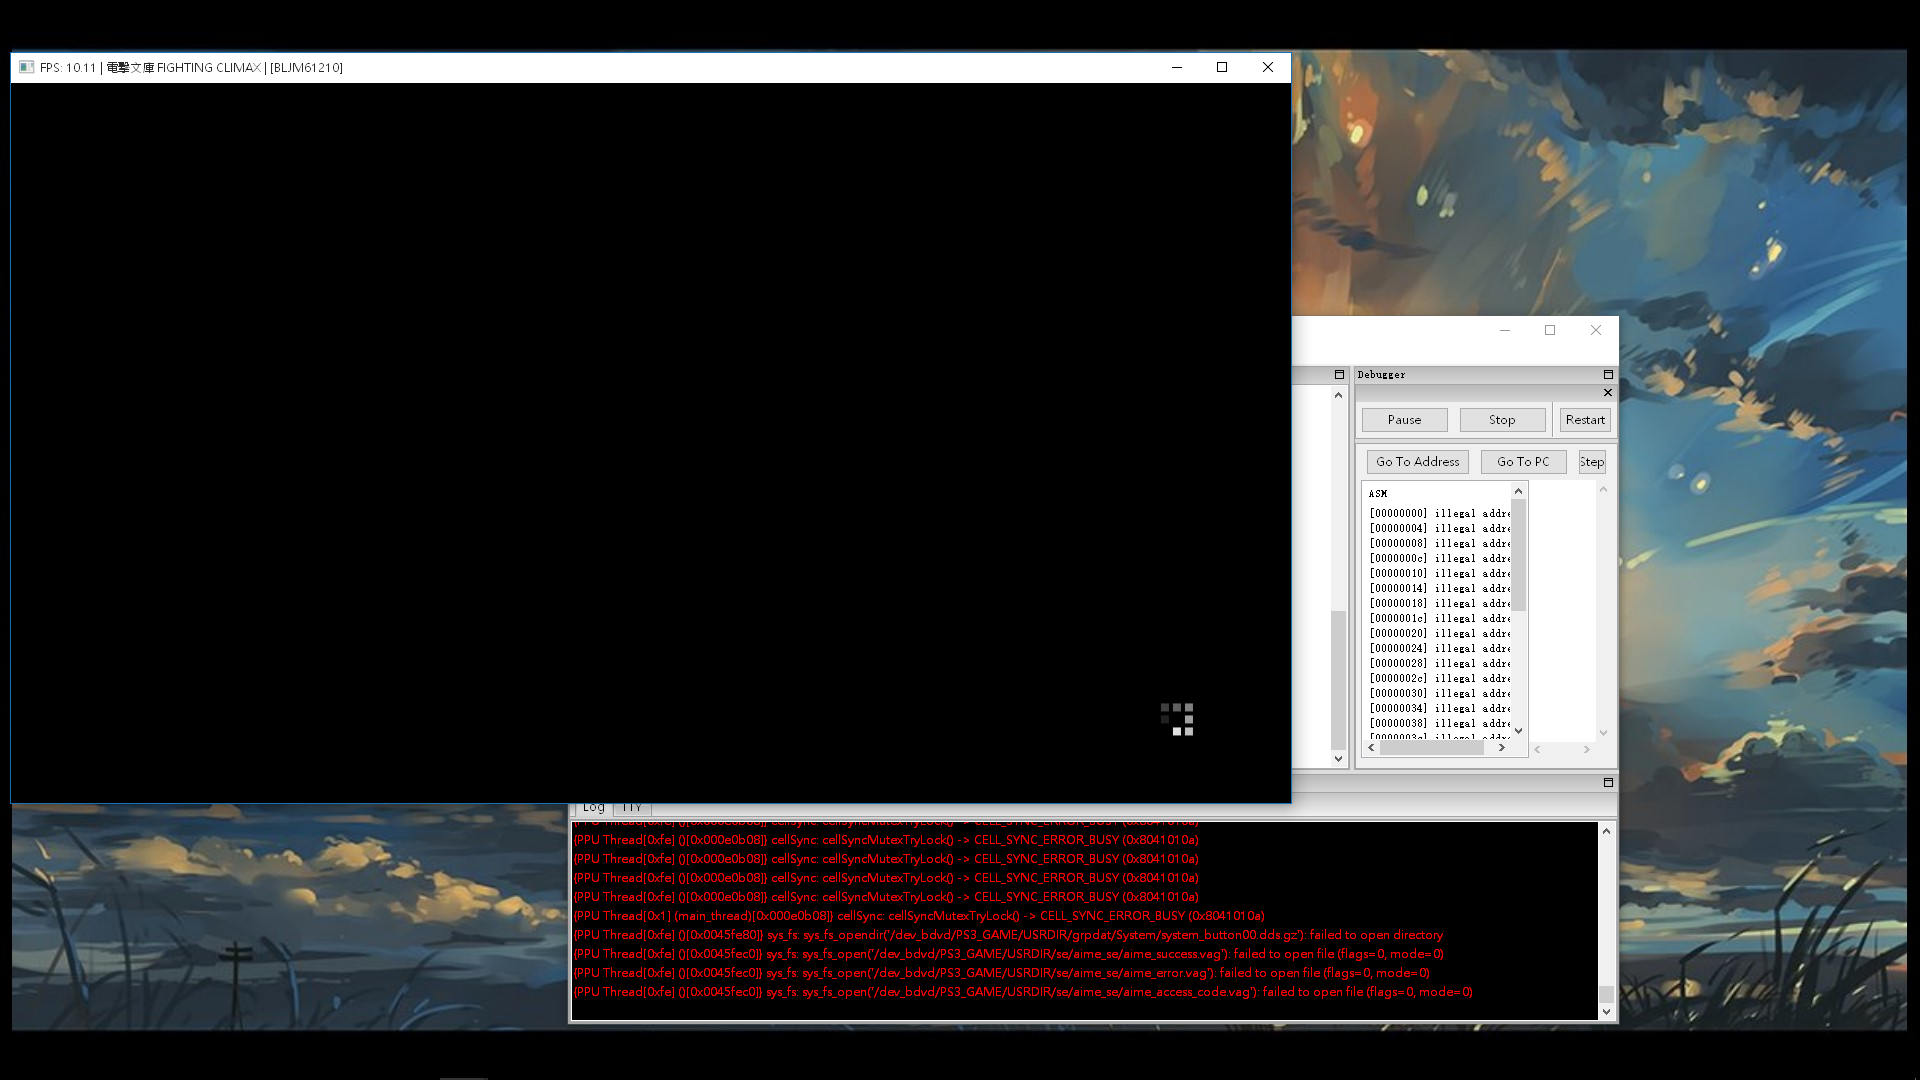Float the Log panel using dock icon

click(x=1608, y=783)
